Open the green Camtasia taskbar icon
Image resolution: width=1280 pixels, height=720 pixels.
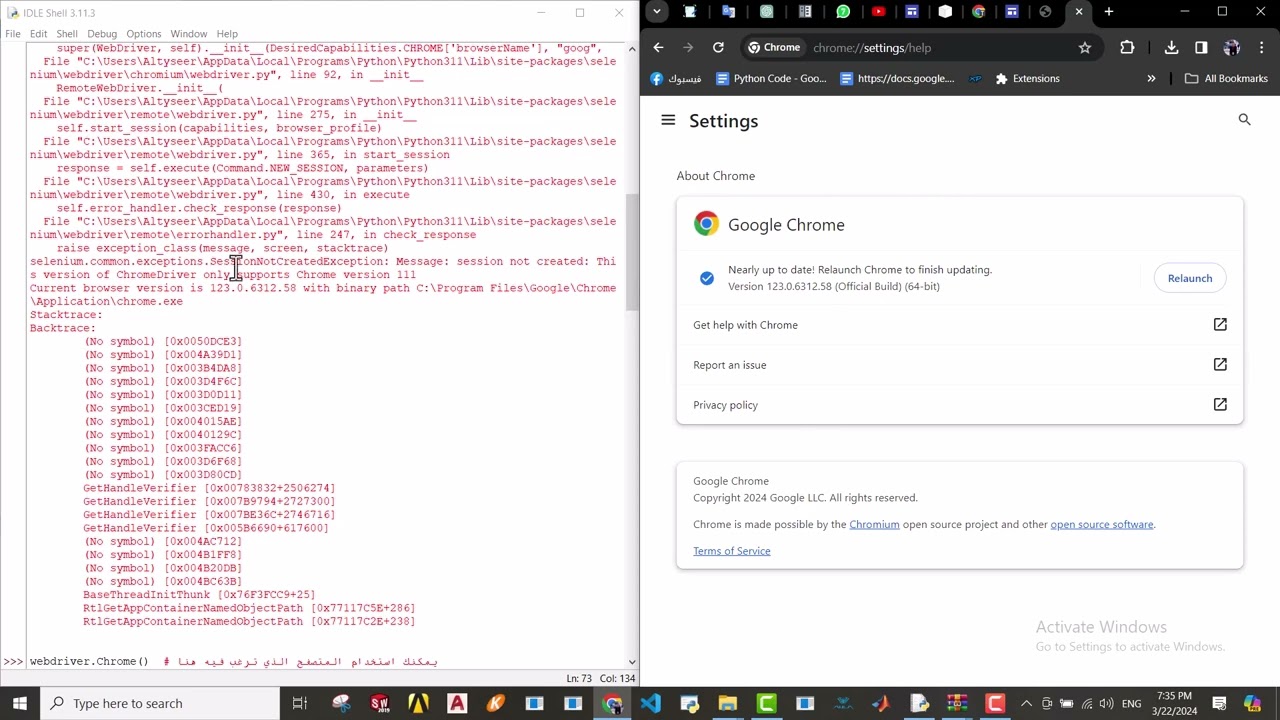coord(766,703)
